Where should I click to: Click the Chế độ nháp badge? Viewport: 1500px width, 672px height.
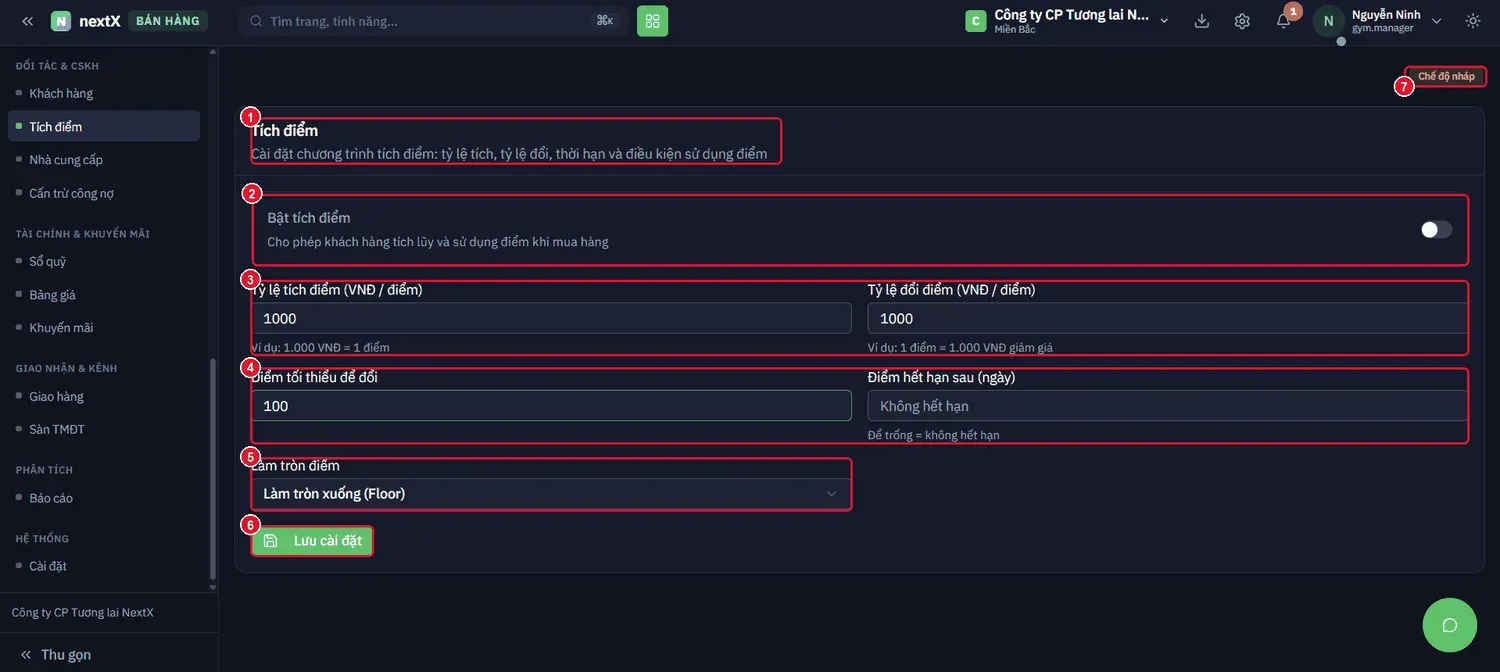coord(1446,77)
